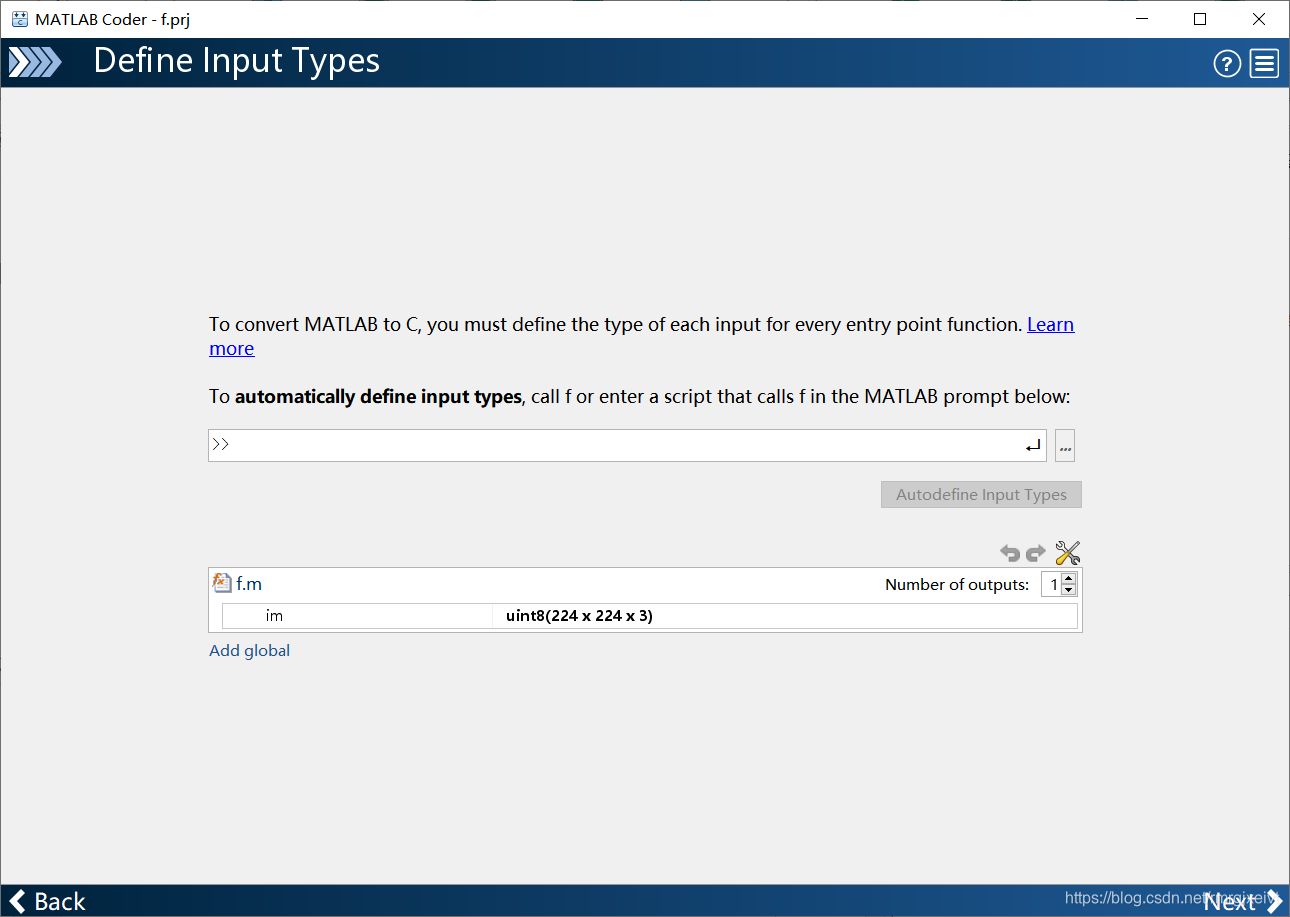Click inside the MATLAB prompt field
Viewport: 1290px width, 917px height.
[627, 446]
